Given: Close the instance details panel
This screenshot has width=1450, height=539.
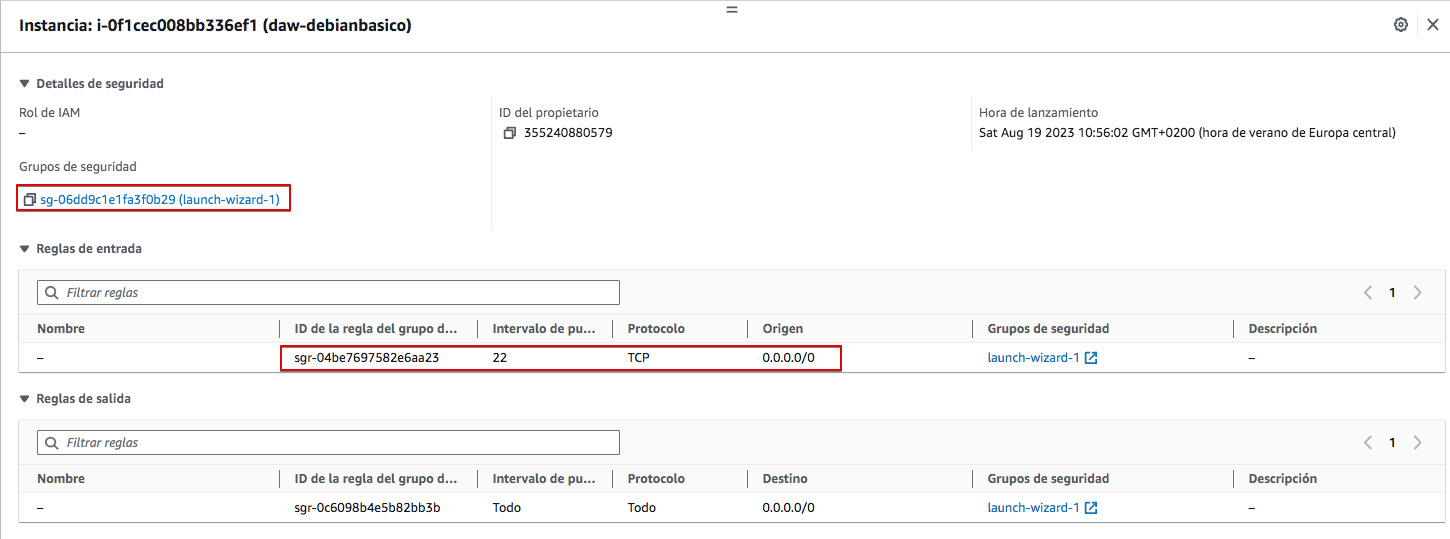Looking at the screenshot, I should coord(1433,25).
